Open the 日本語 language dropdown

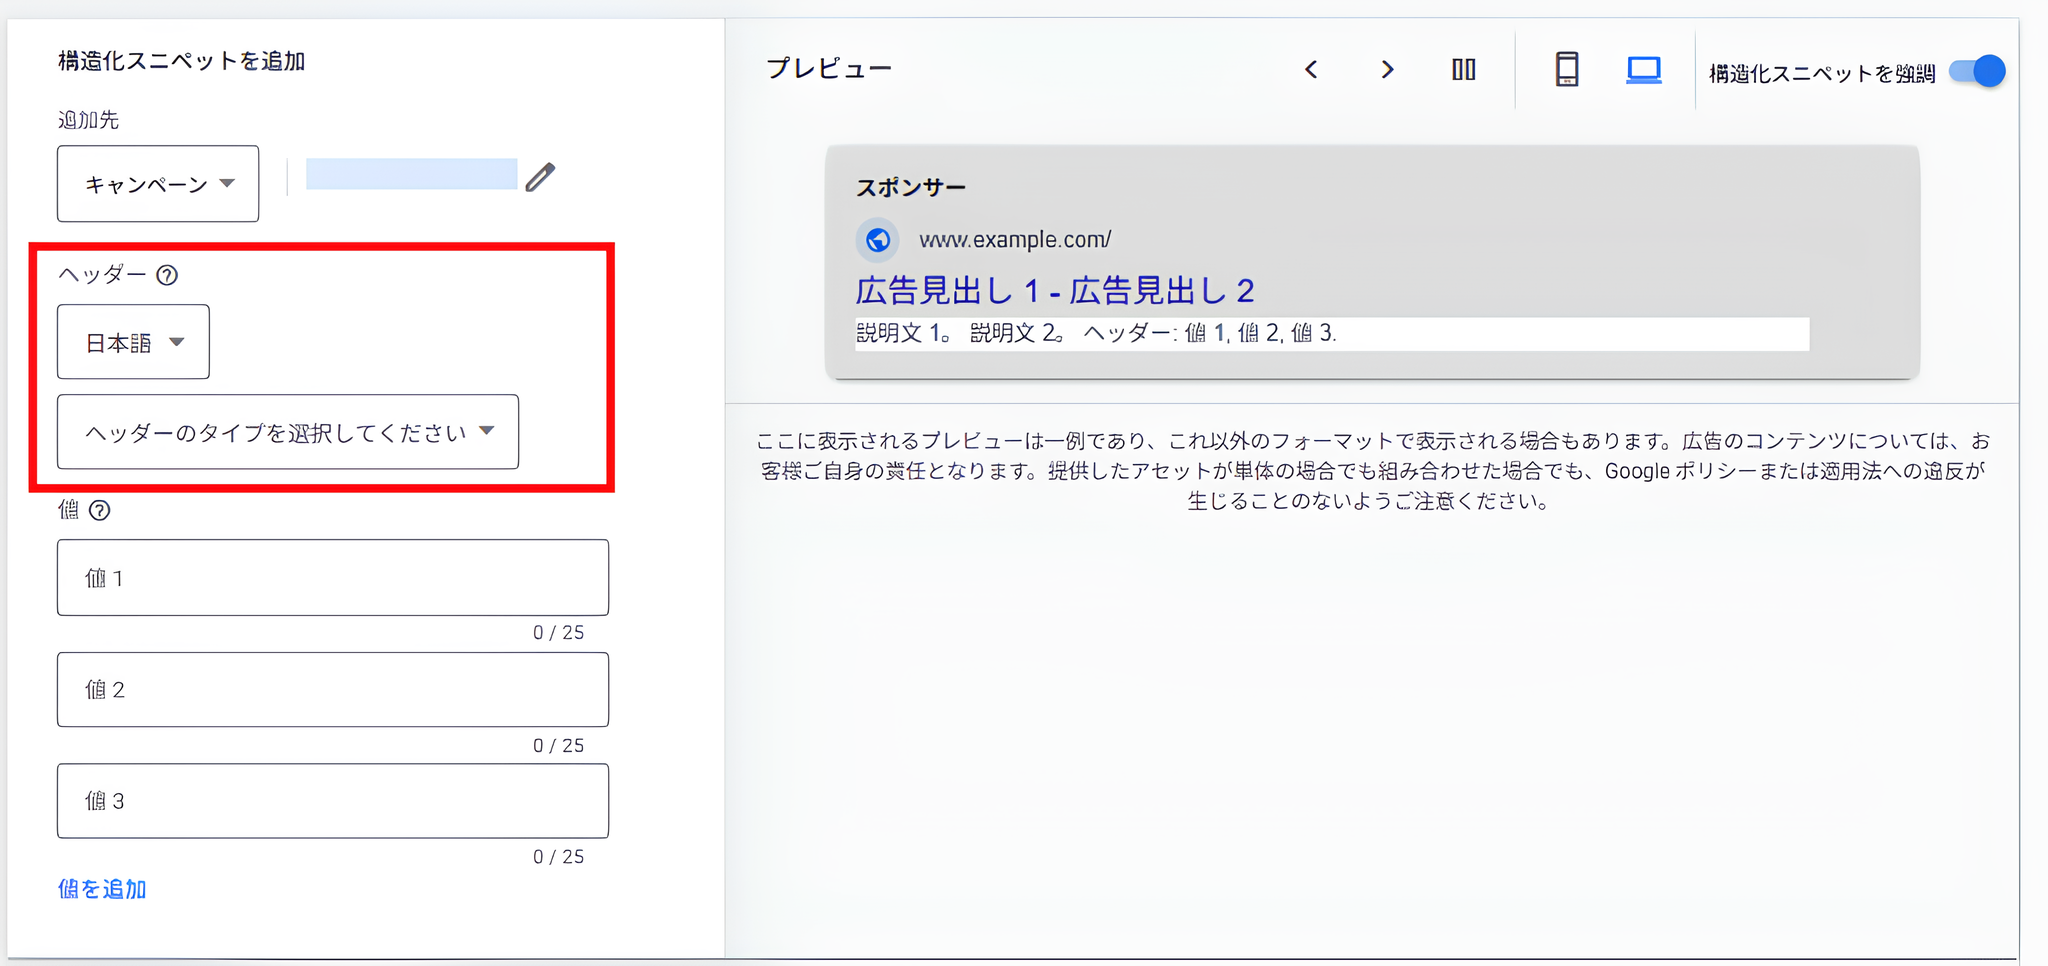coord(133,341)
